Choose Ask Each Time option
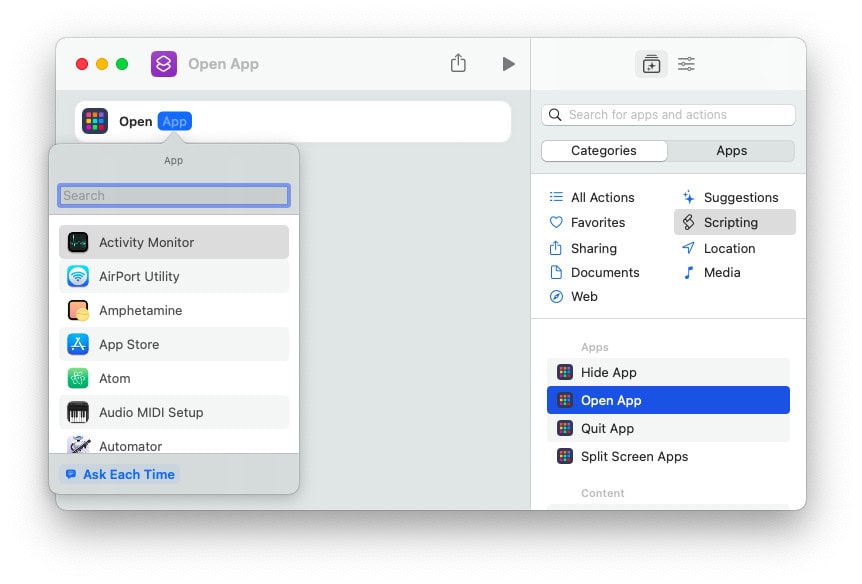Image resolution: width=862 pixels, height=584 pixels. (120, 474)
